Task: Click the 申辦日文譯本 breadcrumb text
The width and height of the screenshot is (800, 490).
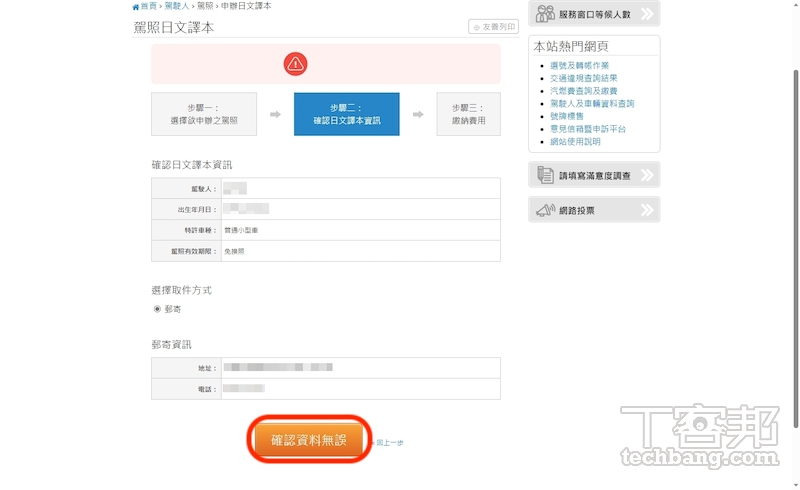Action: pyautogui.click(x=246, y=6)
